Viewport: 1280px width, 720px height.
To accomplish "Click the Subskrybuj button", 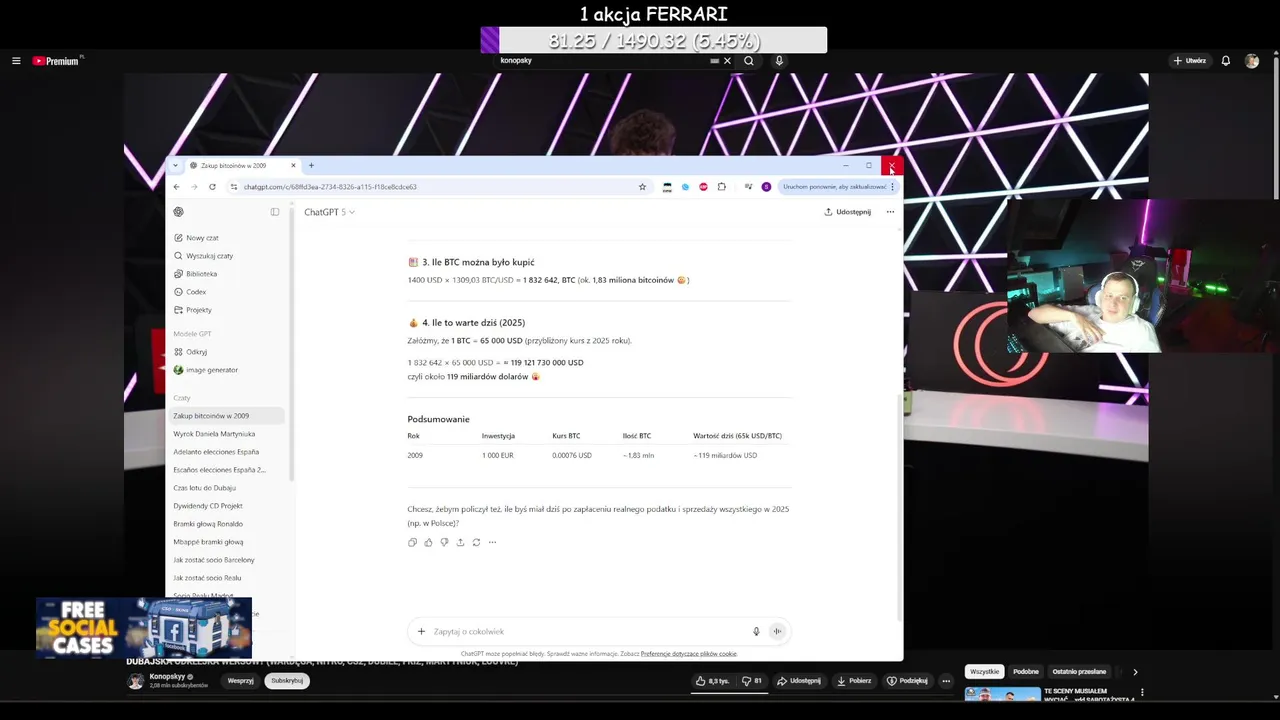I will 287,681.
